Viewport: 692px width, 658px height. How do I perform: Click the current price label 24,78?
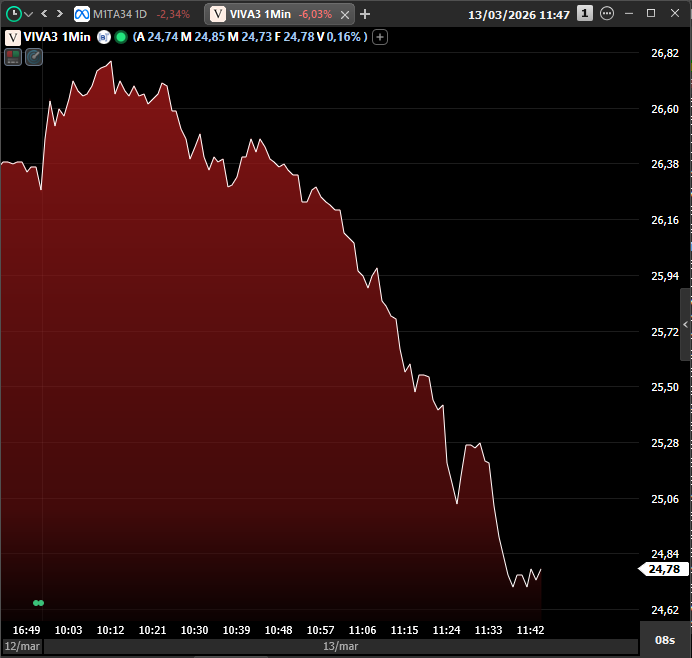tap(664, 569)
